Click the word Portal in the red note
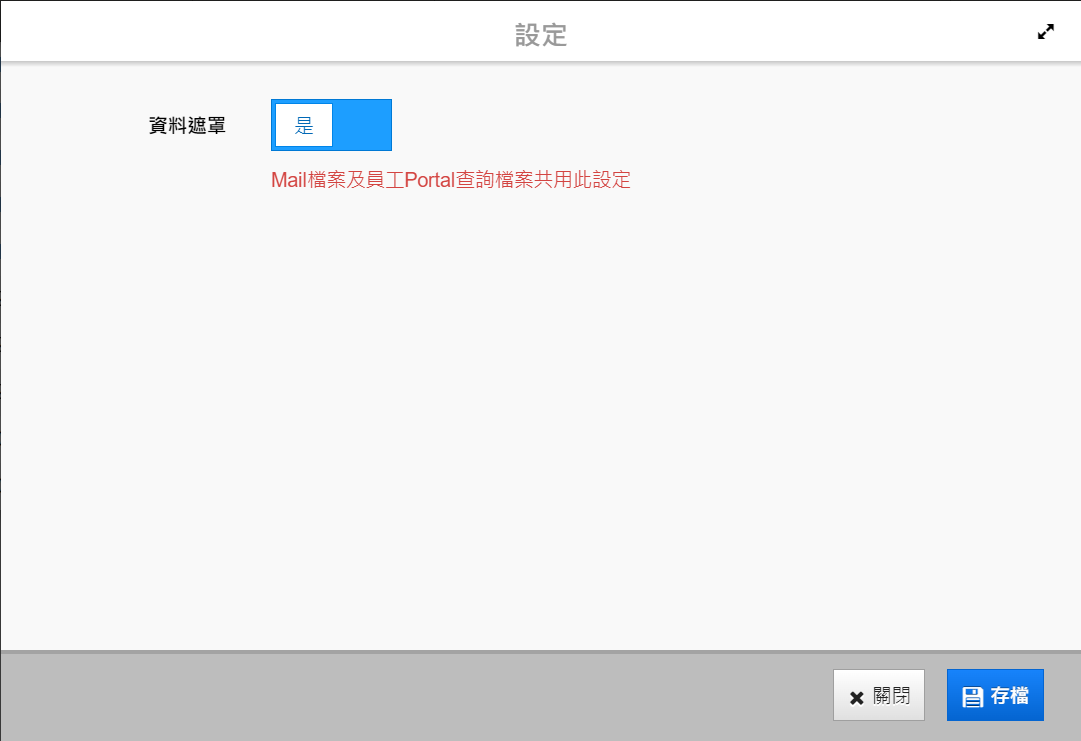The height and width of the screenshot is (741, 1081). tap(430, 180)
